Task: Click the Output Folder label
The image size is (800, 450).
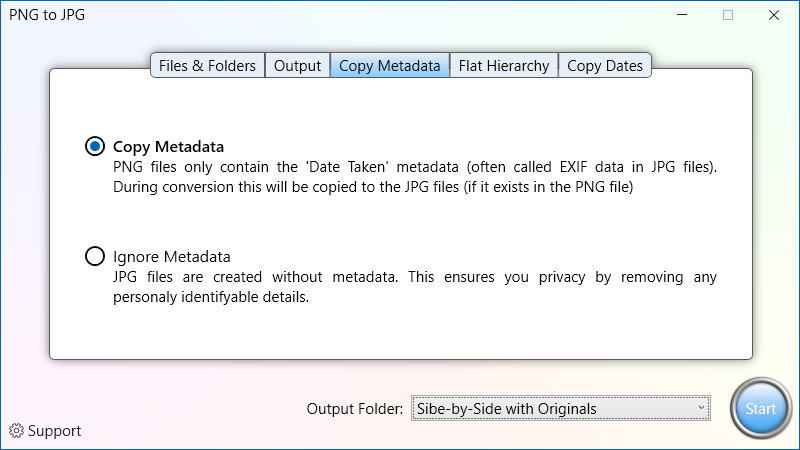Action: click(x=355, y=409)
